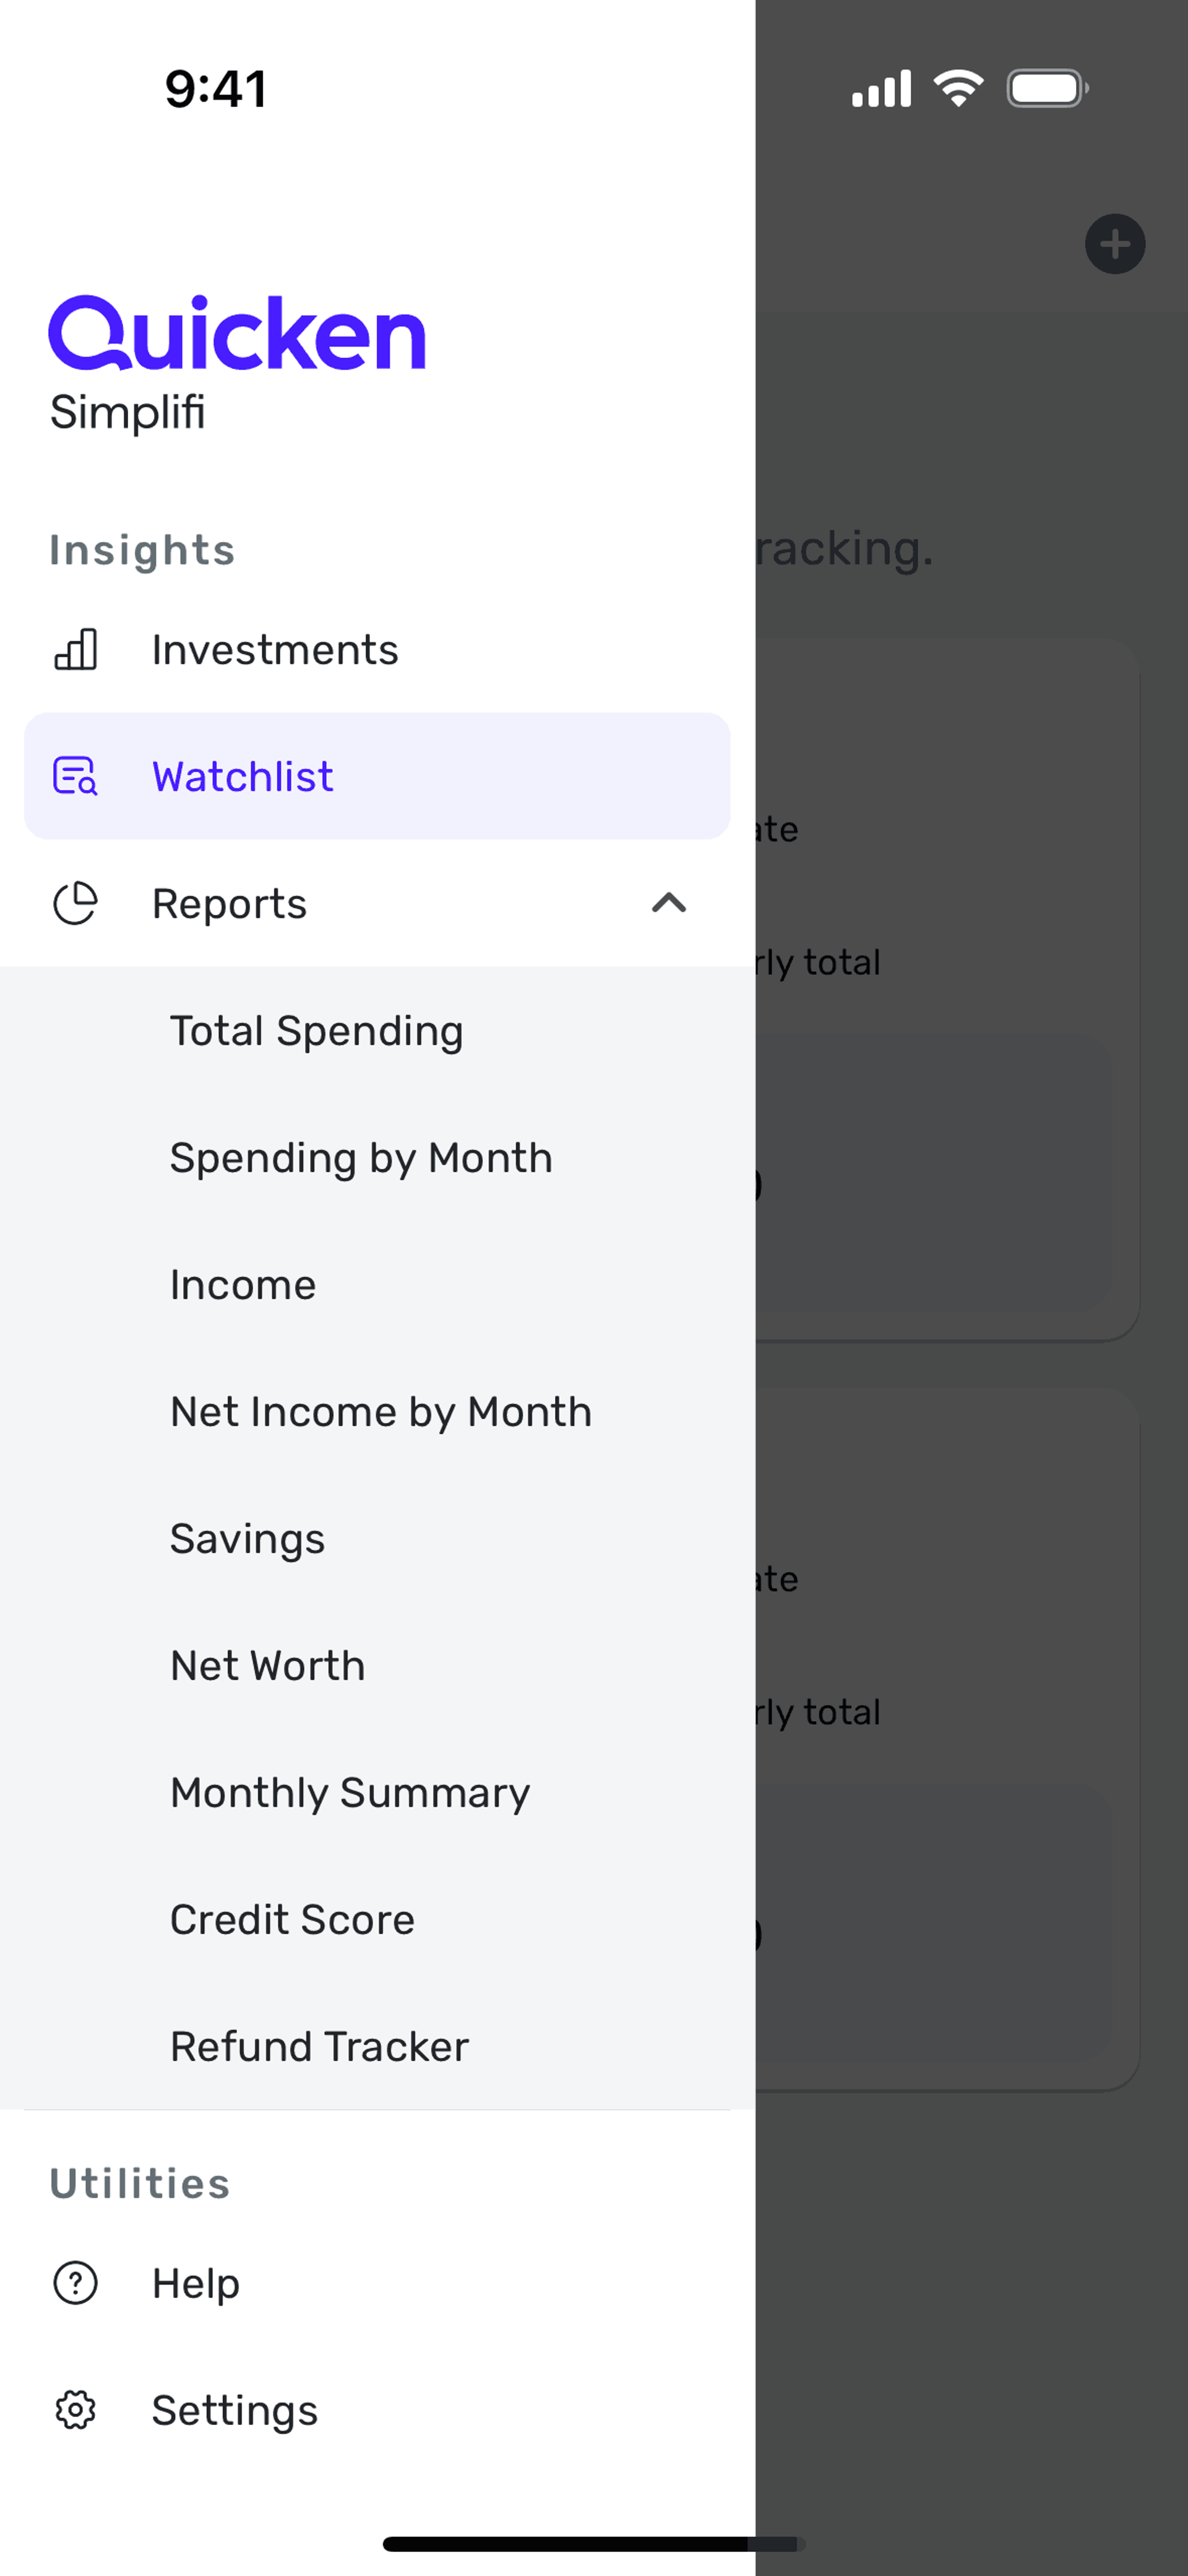Open the Total Spending report
The width and height of the screenshot is (1188, 2576).
point(377,1031)
